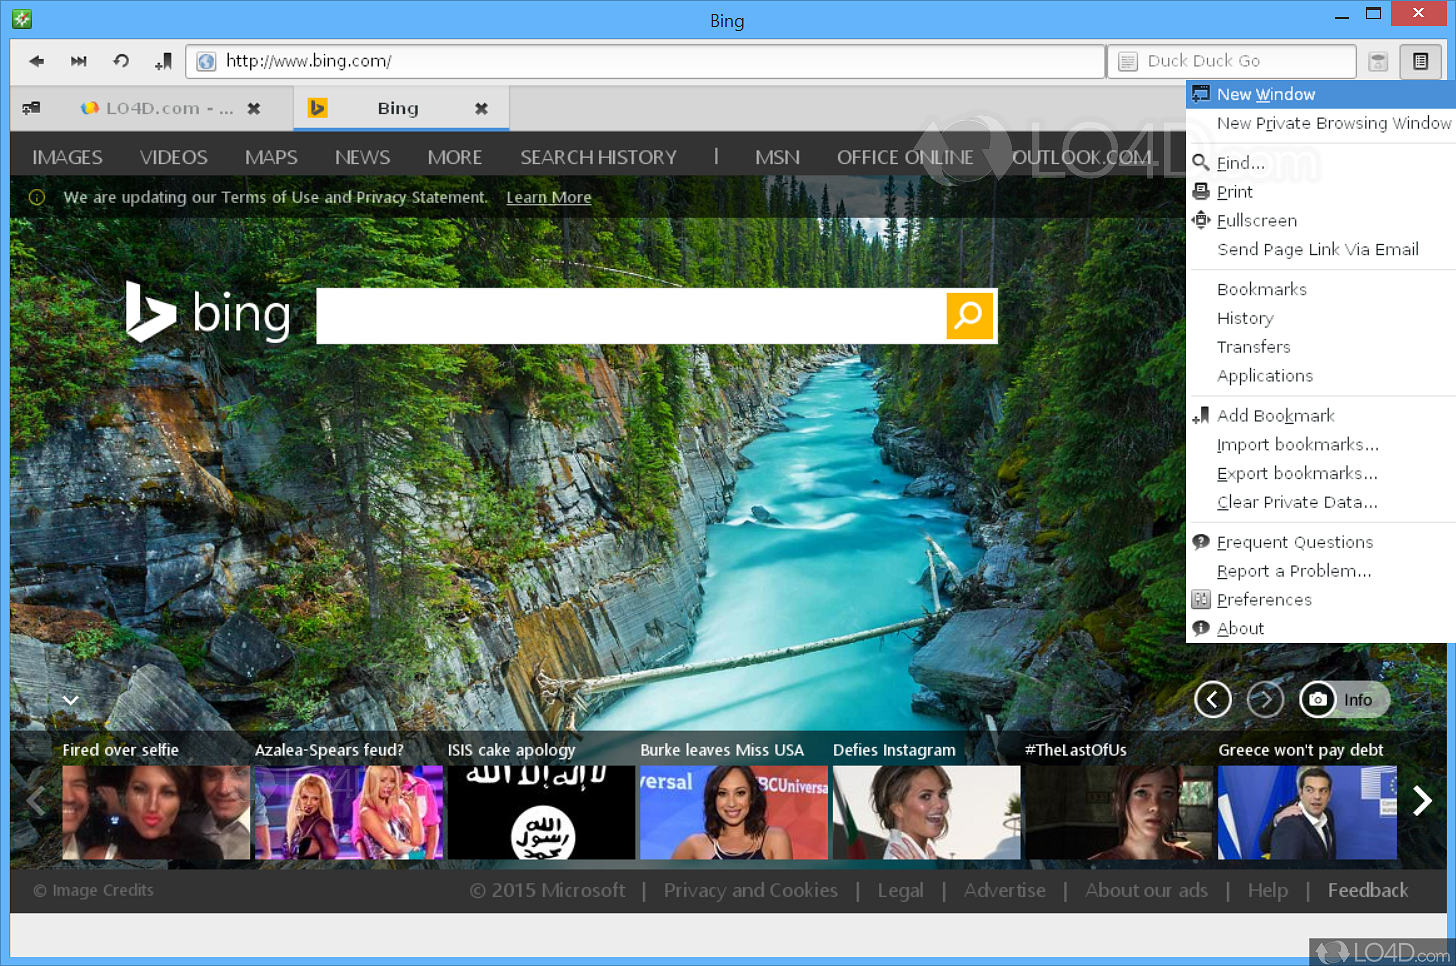The width and height of the screenshot is (1456, 966).
Task: Select Fullscreen in the menu
Action: point(1320,220)
